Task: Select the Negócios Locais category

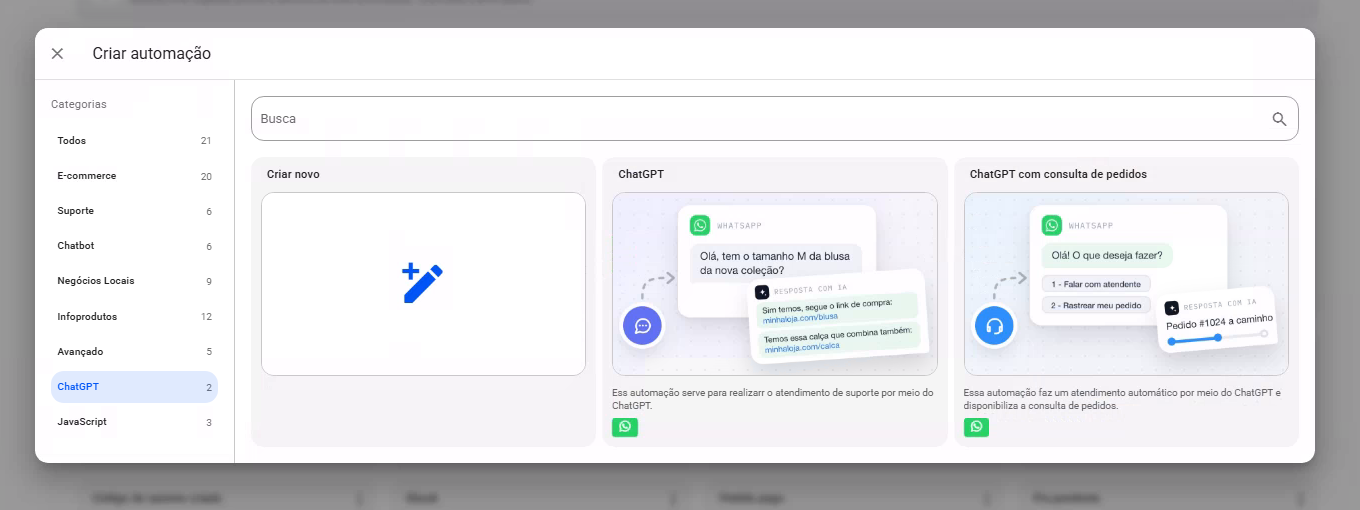Action: pyautogui.click(x=134, y=281)
